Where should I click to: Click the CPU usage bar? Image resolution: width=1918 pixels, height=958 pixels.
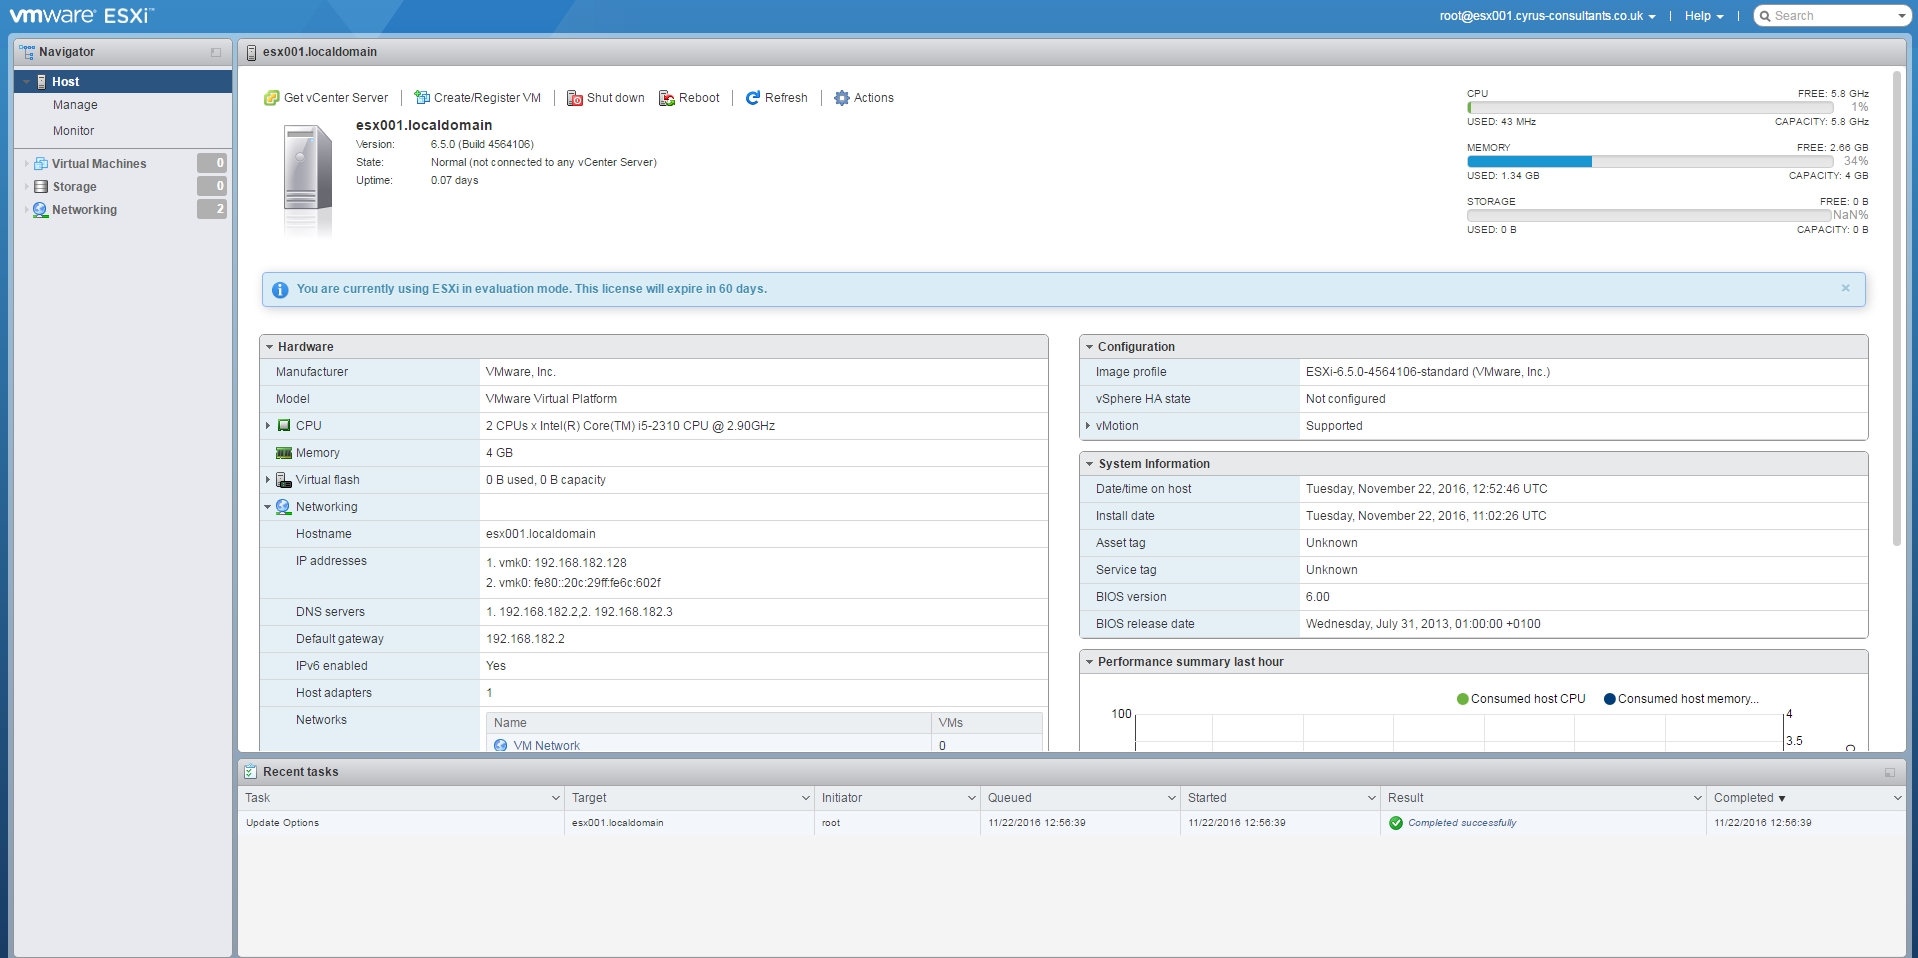1650,107
